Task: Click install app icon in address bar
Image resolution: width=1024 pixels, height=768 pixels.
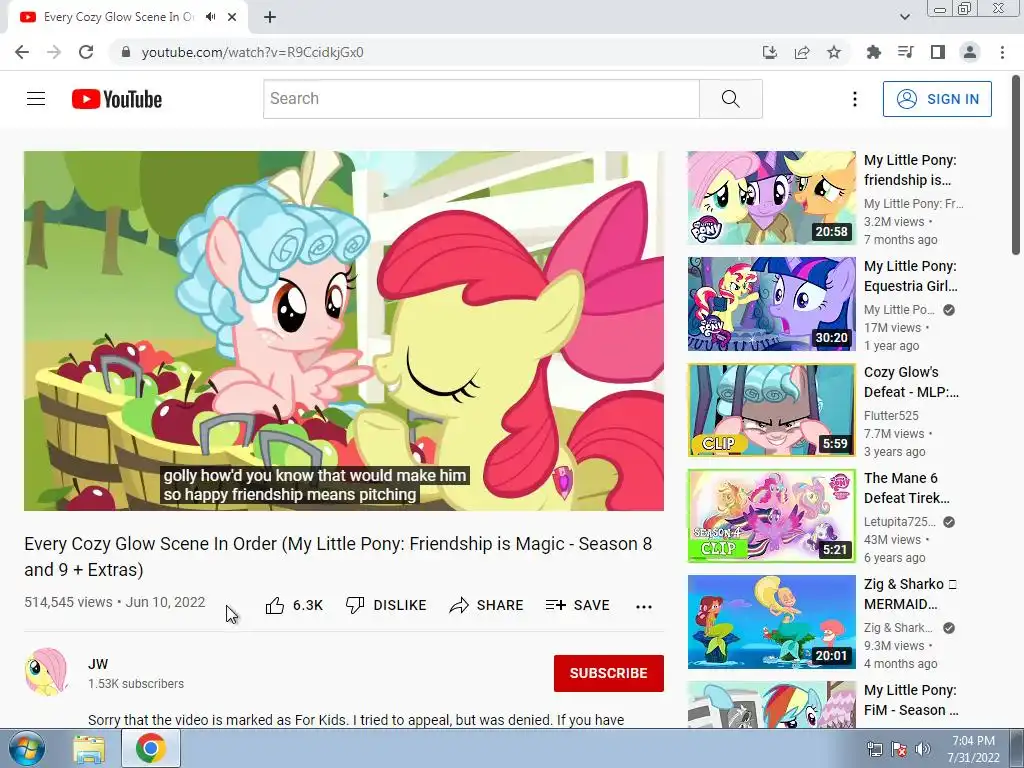Action: click(x=770, y=52)
